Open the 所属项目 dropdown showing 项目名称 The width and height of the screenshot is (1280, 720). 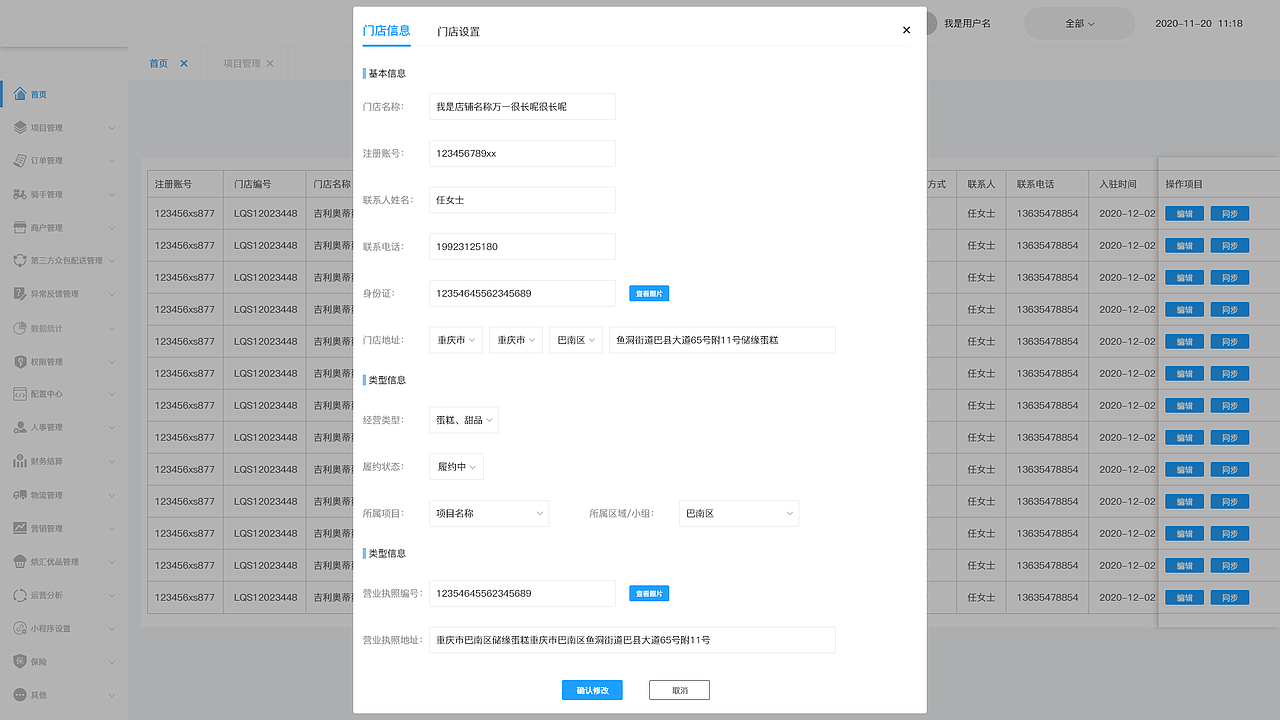(x=489, y=513)
